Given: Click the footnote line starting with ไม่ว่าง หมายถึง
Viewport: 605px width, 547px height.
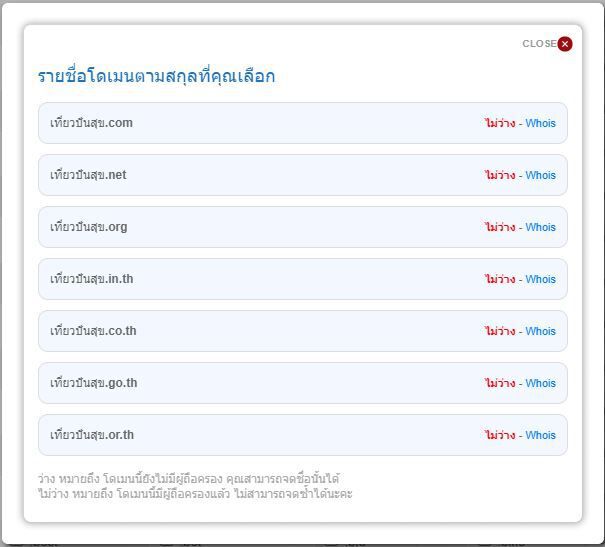Looking at the screenshot, I should 195,493.
